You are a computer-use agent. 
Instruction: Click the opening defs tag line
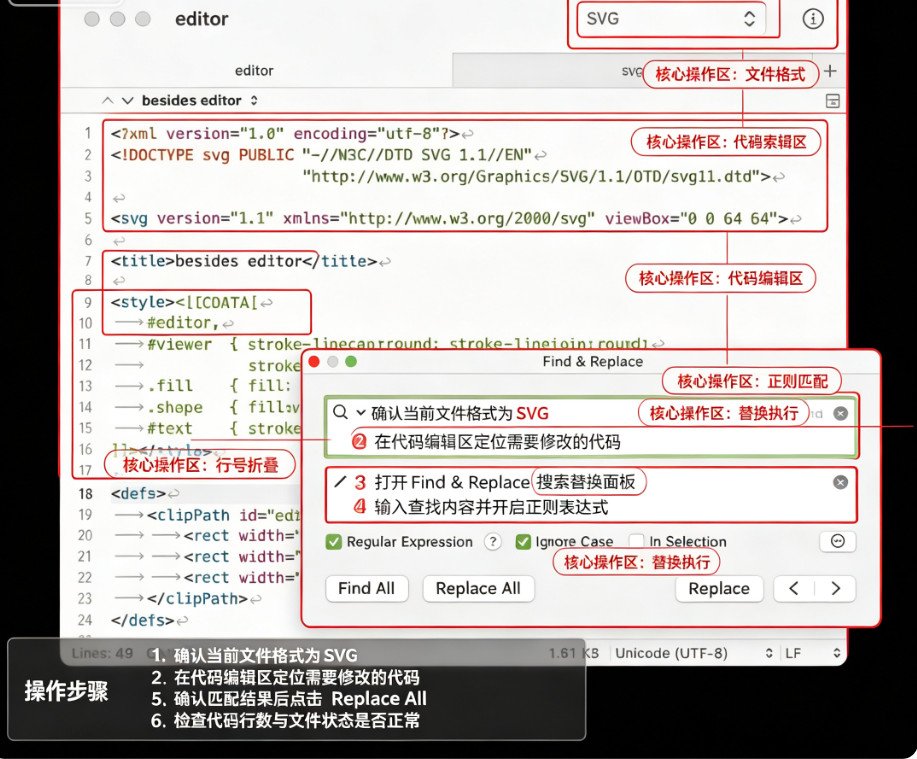[138, 494]
